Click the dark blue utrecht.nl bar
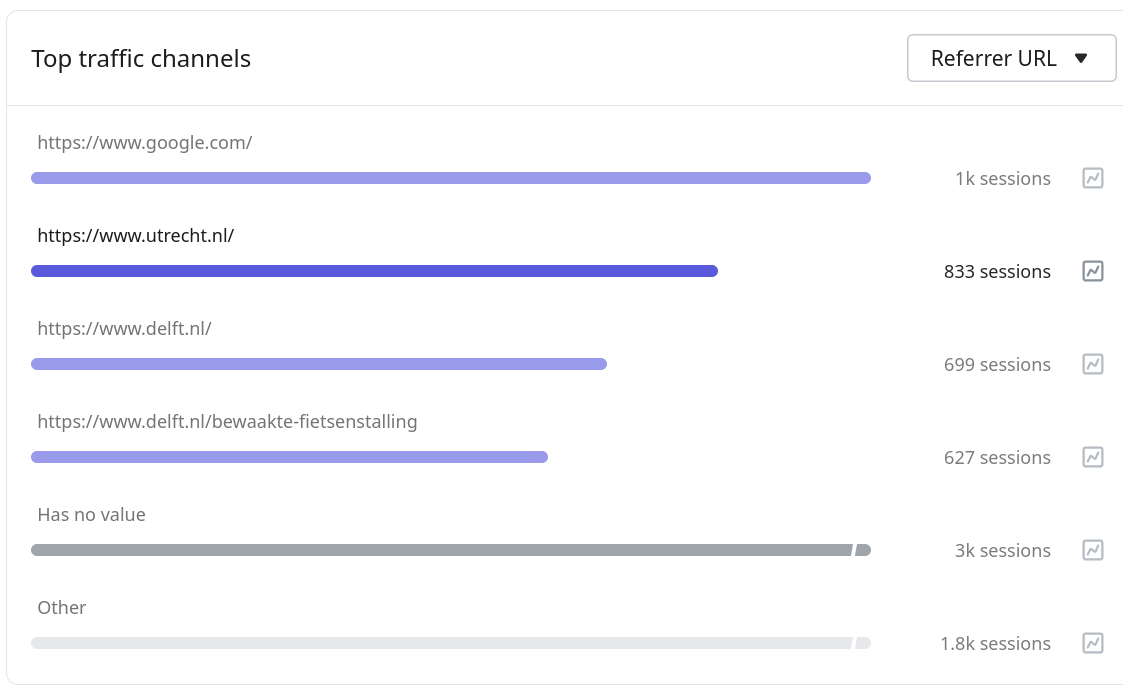The width and height of the screenshot is (1123, 690). coord(374,271)
